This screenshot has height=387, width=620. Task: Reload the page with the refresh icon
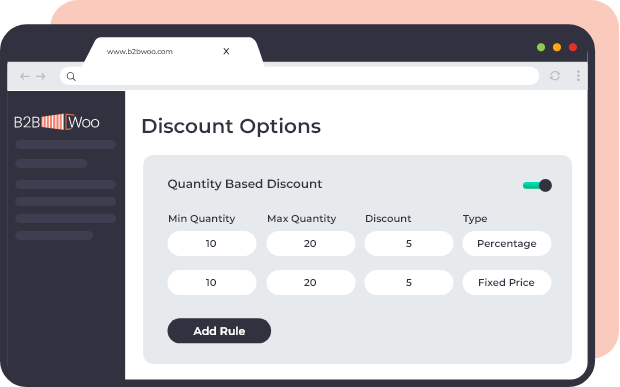pos(555,76)
